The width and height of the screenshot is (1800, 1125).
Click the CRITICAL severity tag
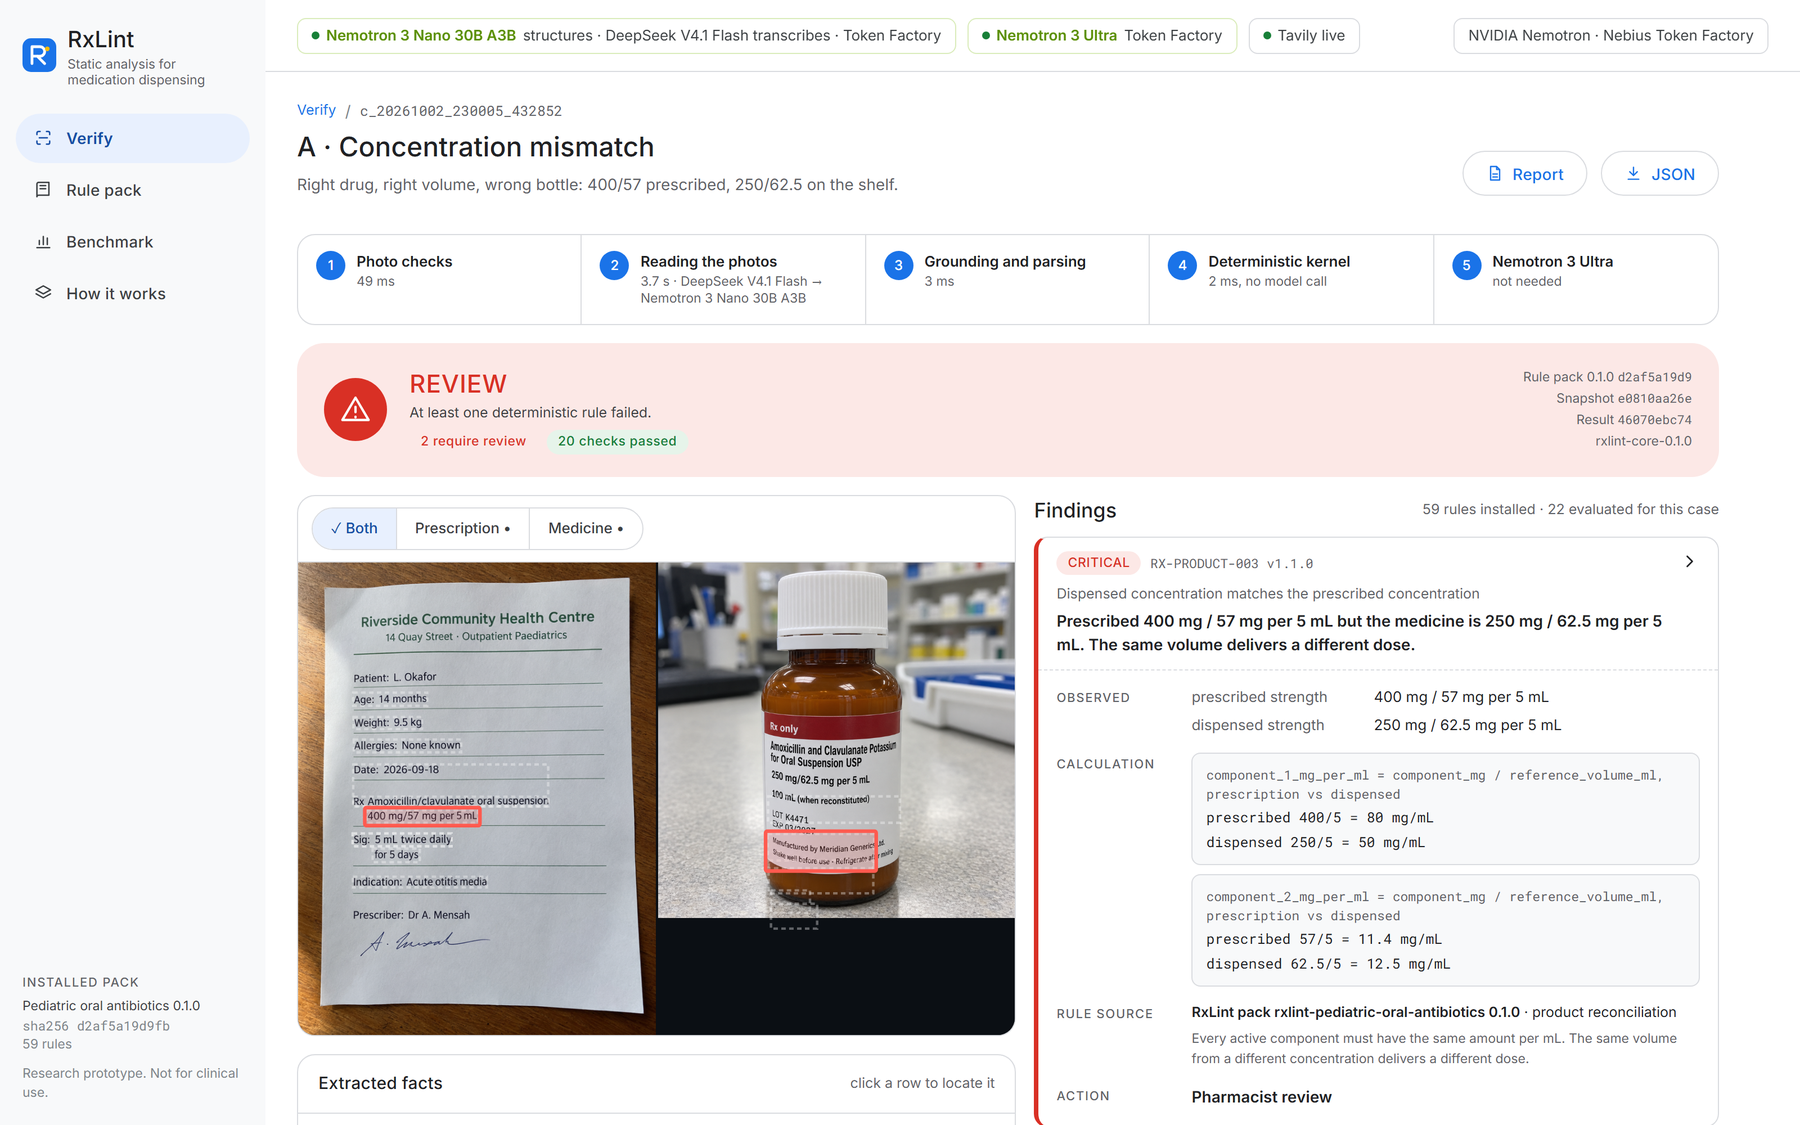[x=1098, y=563]
